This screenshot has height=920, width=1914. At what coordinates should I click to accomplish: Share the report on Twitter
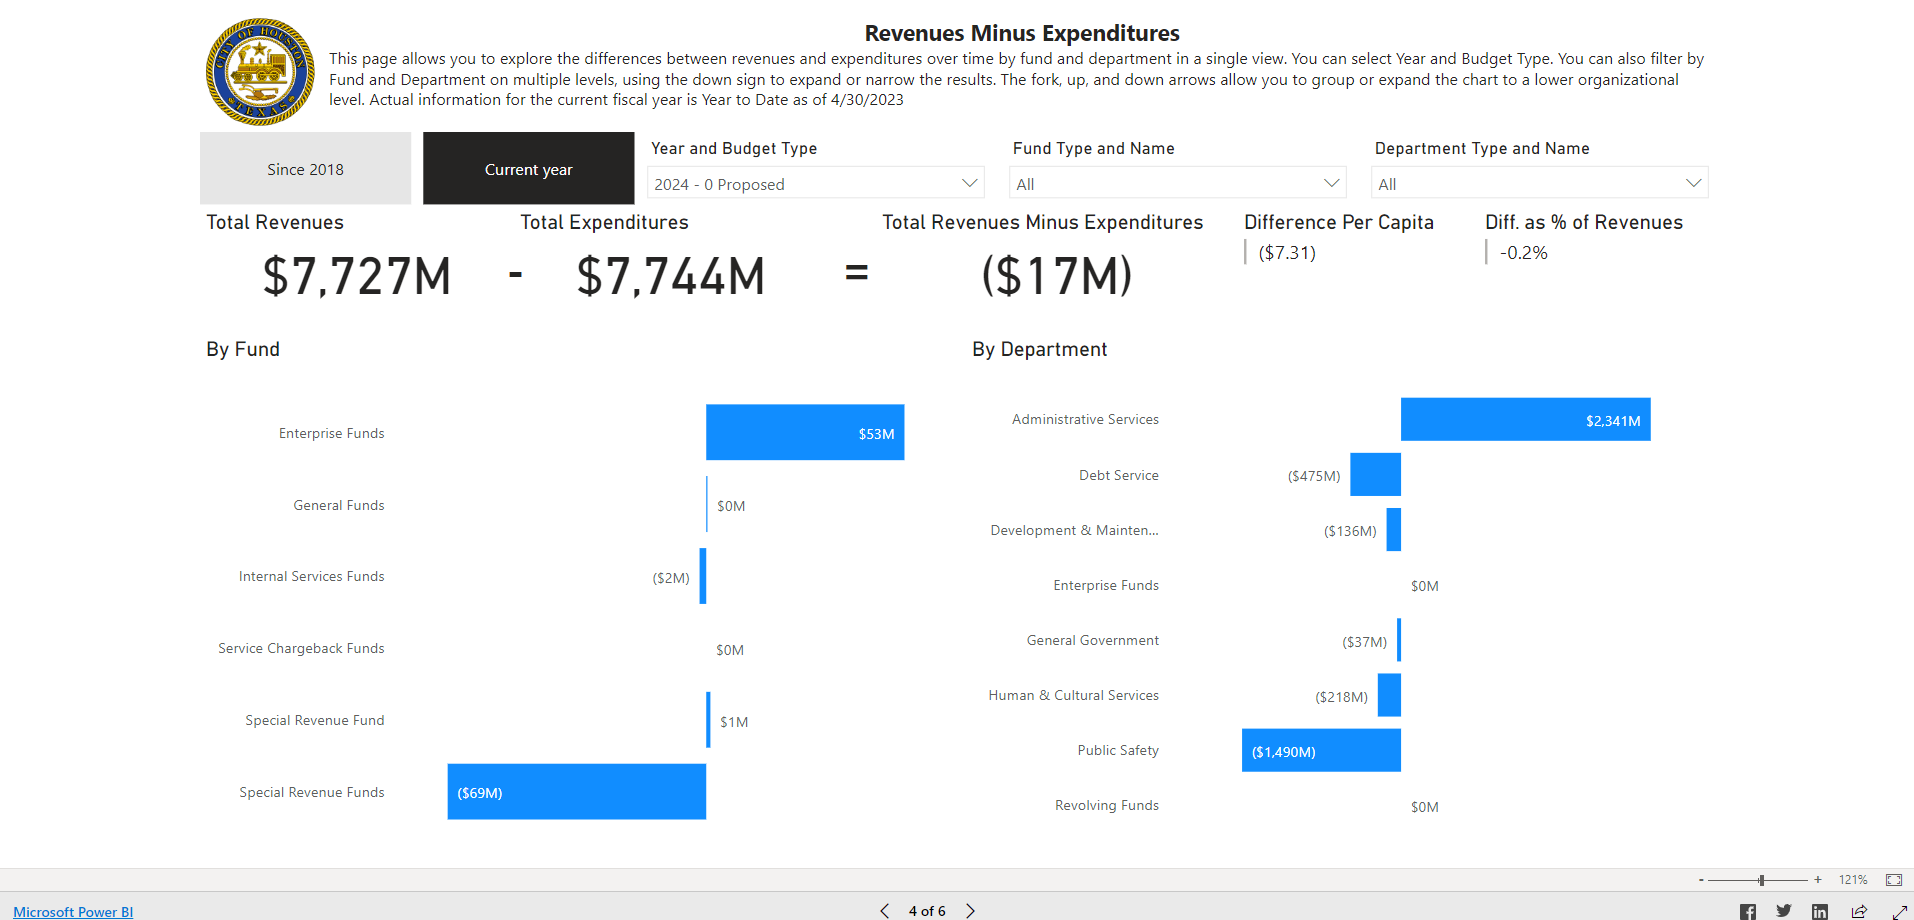[x=1783, y=911]
